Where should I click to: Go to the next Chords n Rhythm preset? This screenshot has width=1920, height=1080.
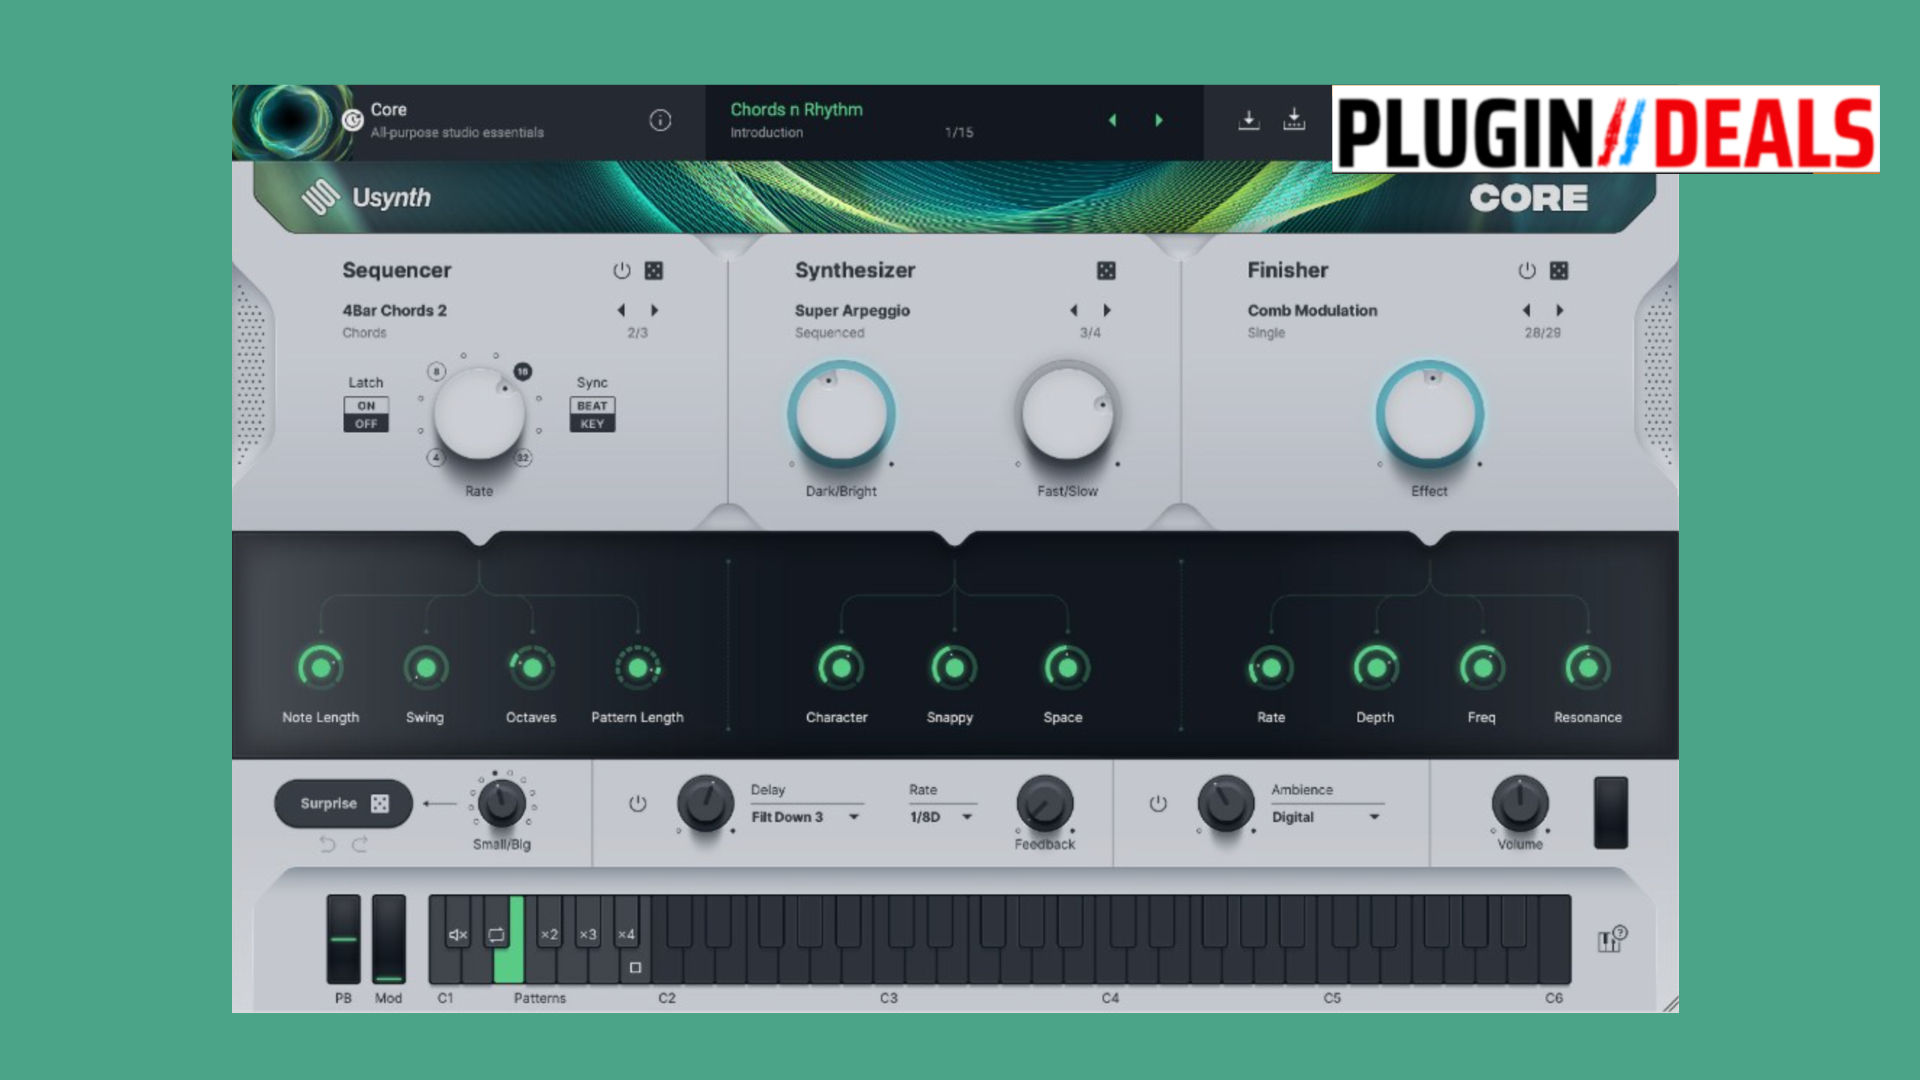(x=1159, y=120)
